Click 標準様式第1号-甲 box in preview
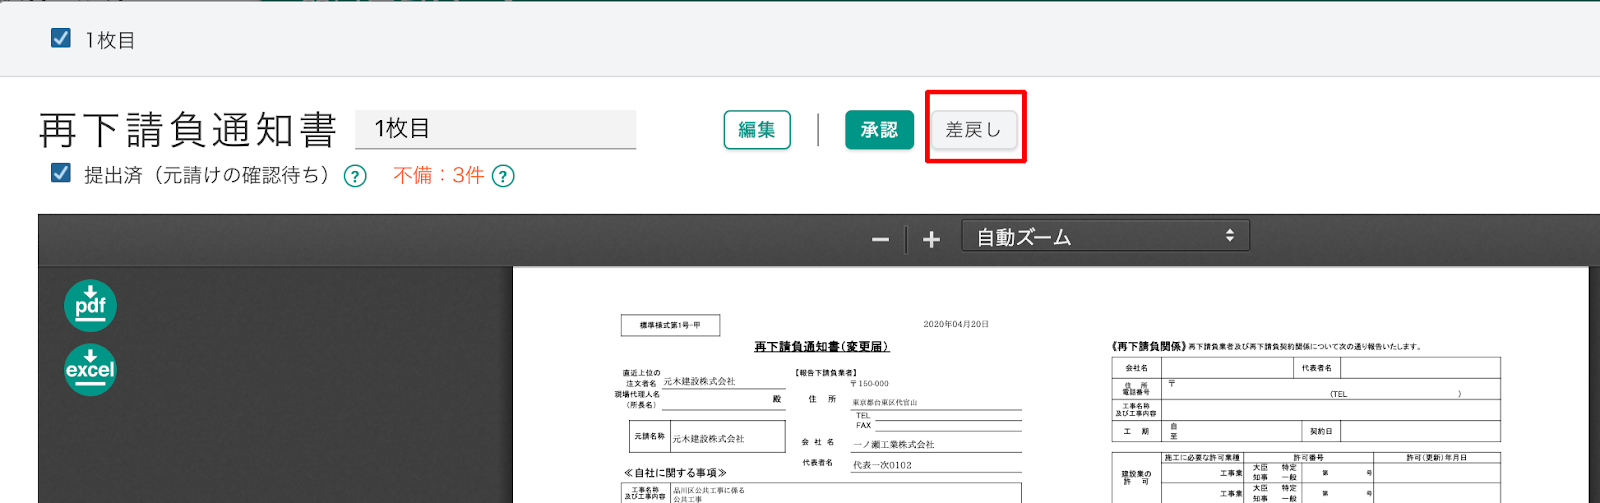 point(670,325)
